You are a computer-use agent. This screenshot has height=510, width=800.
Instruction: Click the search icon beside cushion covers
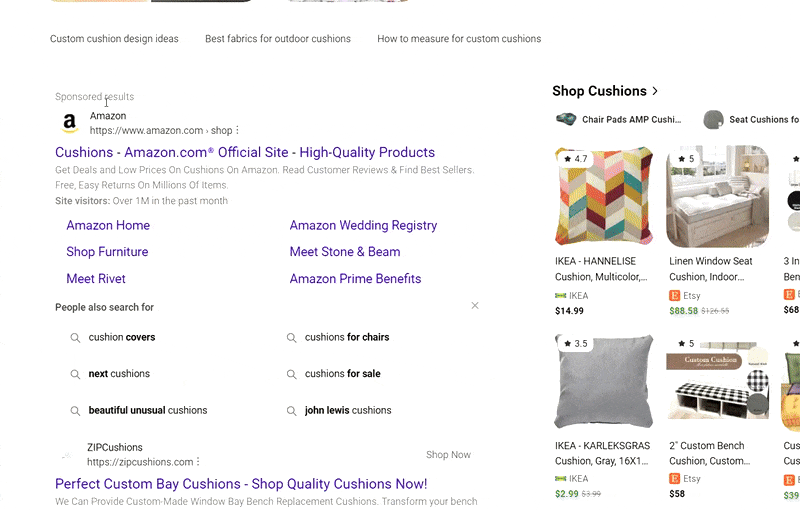pos(75,338)
